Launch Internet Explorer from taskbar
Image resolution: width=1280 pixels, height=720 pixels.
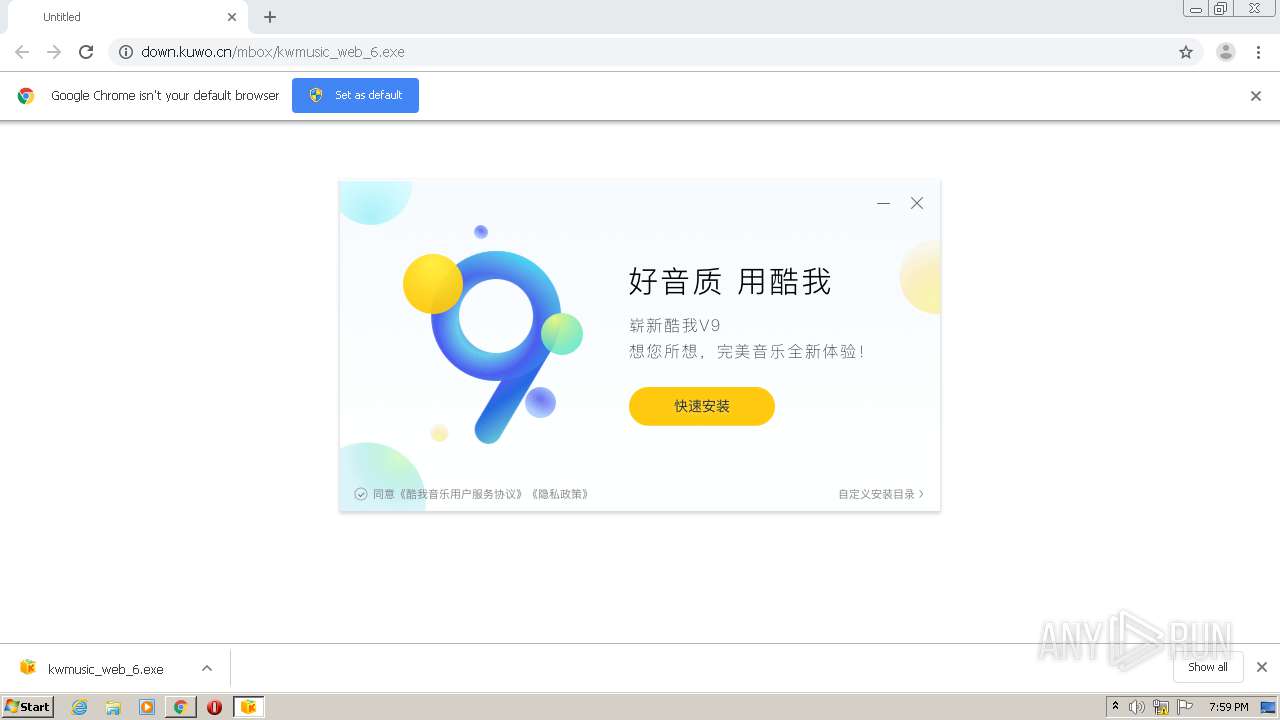point(80,707)
